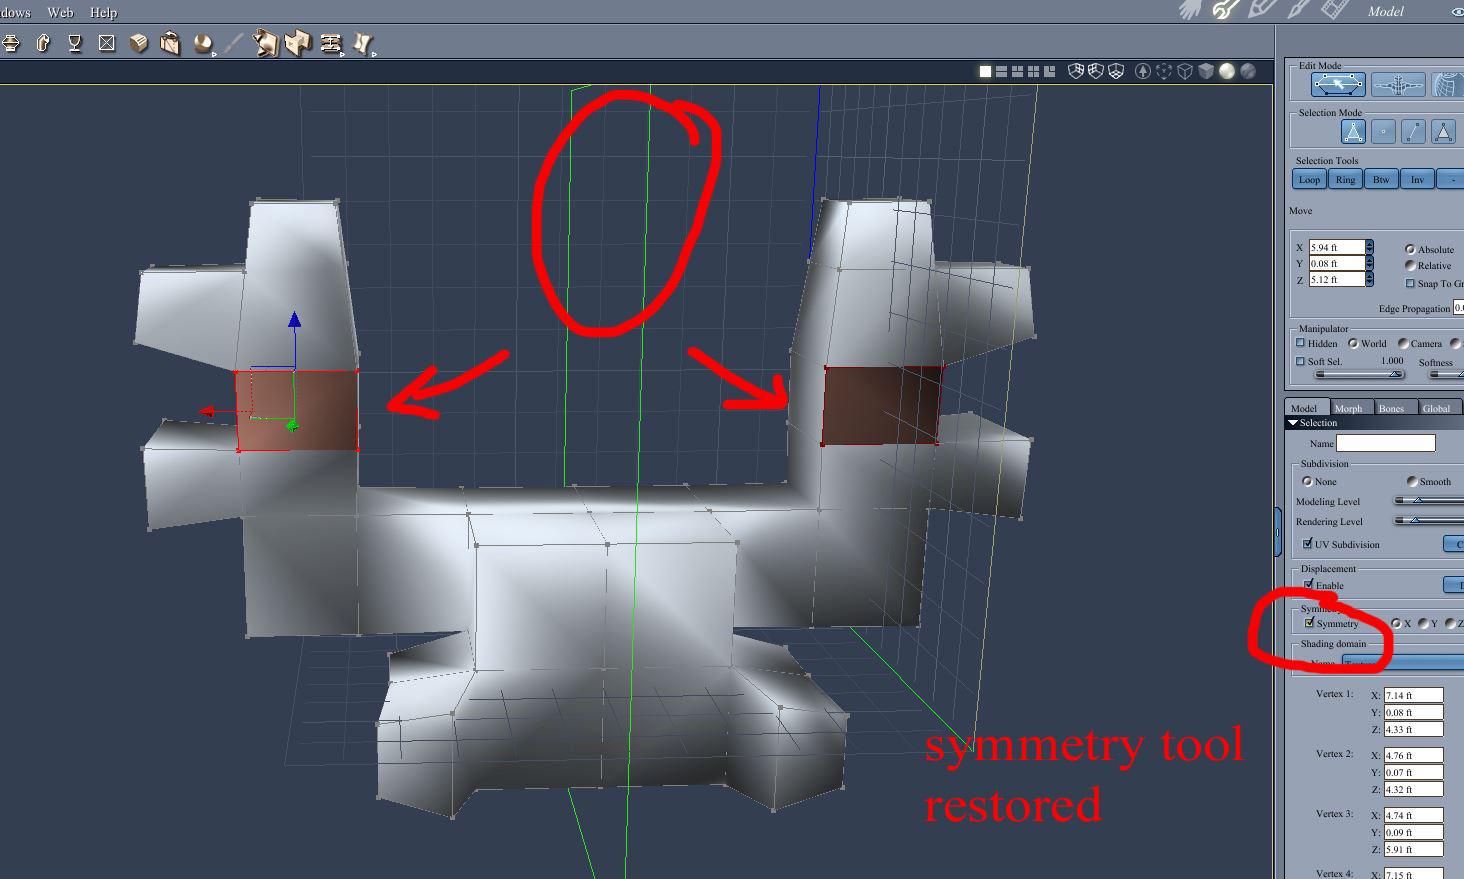Switch to the Model room wrench icon
The width and height of the screenshot is (1464, 879).
pyautogui.click(x=1226, y=10)
